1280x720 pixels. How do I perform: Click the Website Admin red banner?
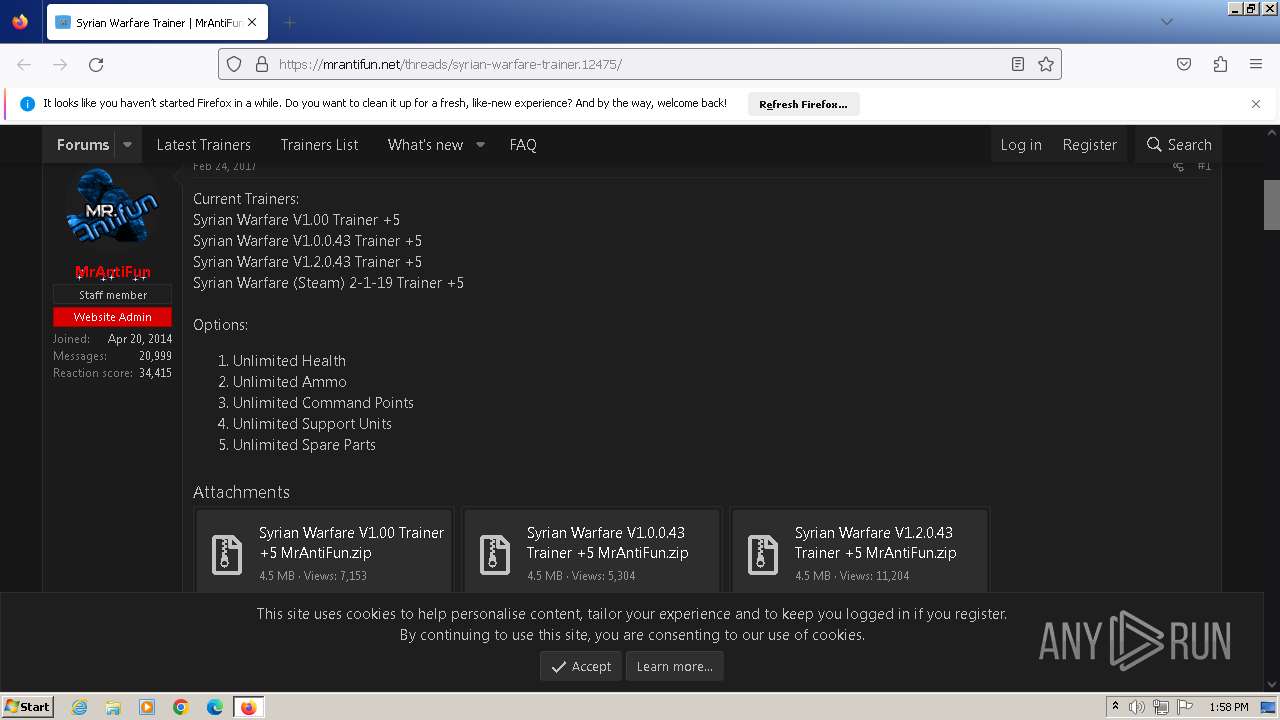tap(113, 317)
